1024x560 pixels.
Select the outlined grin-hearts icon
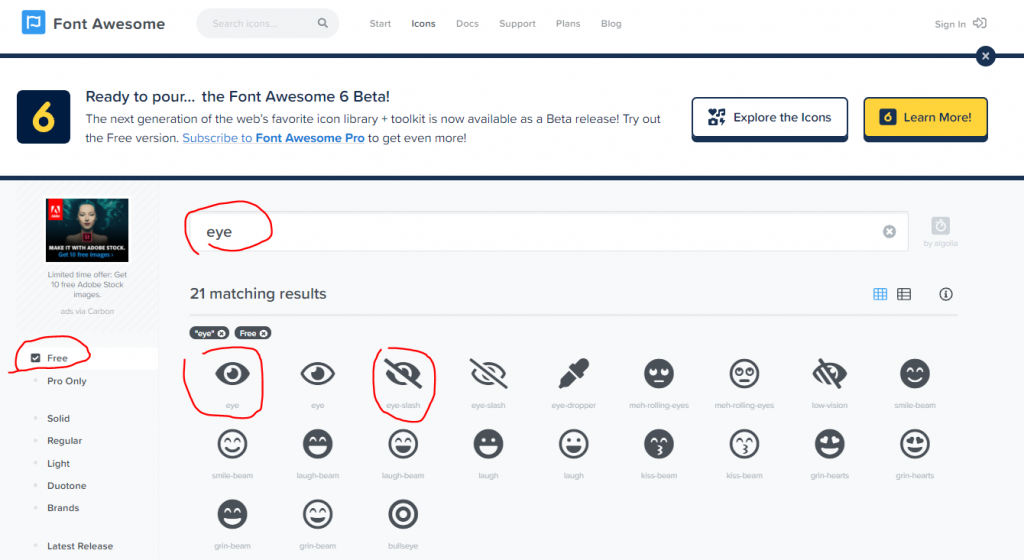point(914,444)
